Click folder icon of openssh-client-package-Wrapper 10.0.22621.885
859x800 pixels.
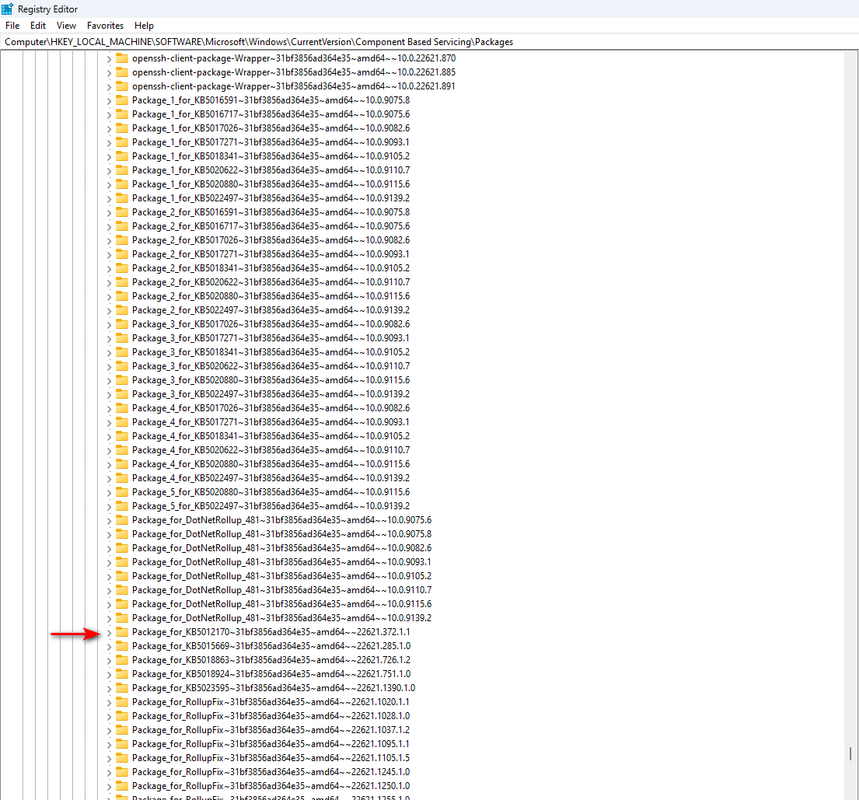coord(122,72)
